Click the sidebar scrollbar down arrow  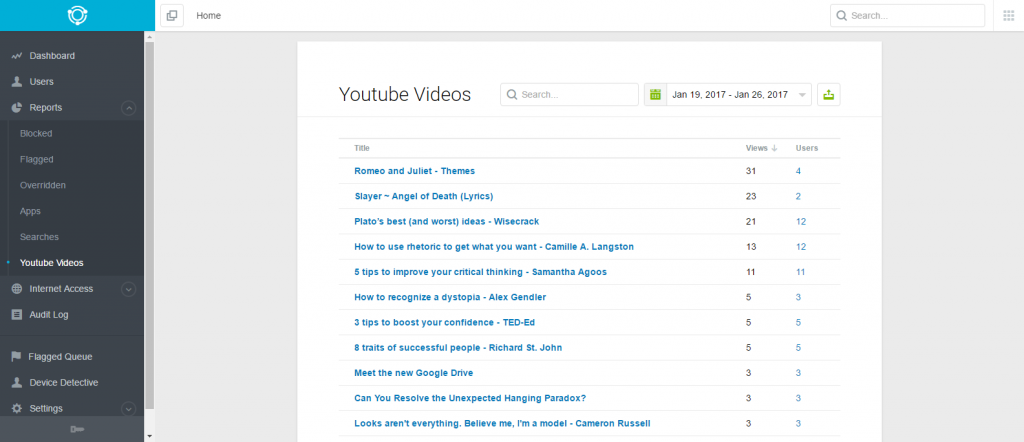pyautogui.click(x=150, y=435)
